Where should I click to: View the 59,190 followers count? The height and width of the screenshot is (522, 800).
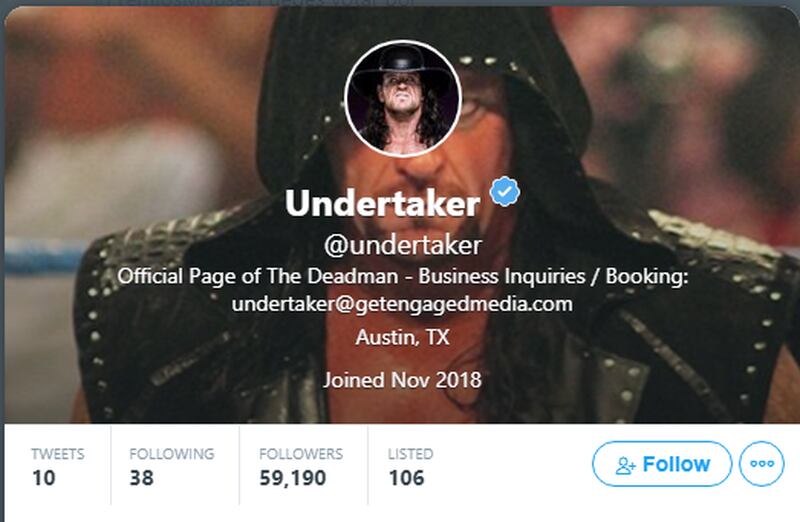[293, 478]
